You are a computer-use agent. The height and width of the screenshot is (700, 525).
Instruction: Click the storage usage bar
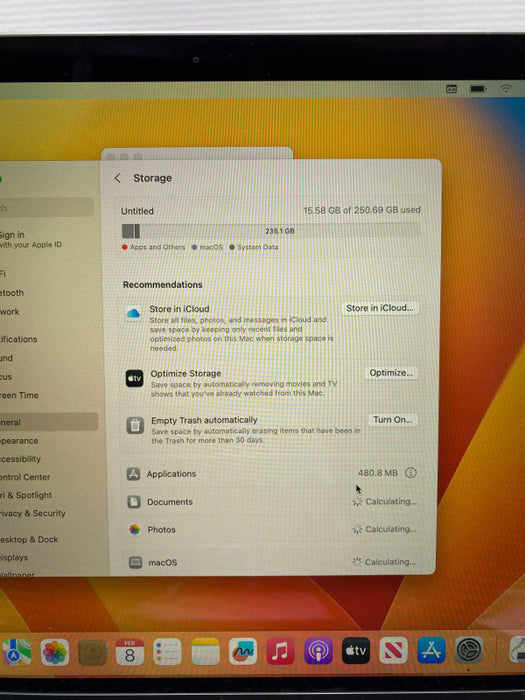[271, 231]
